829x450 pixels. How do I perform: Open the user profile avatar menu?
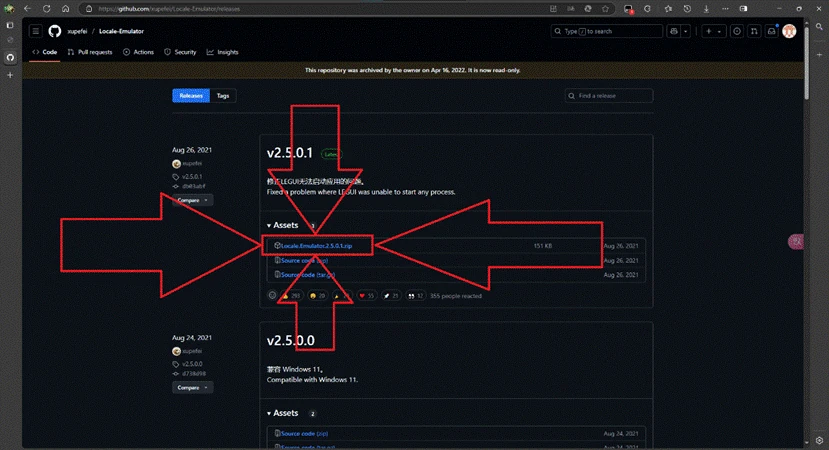click(x=789, y=31)
